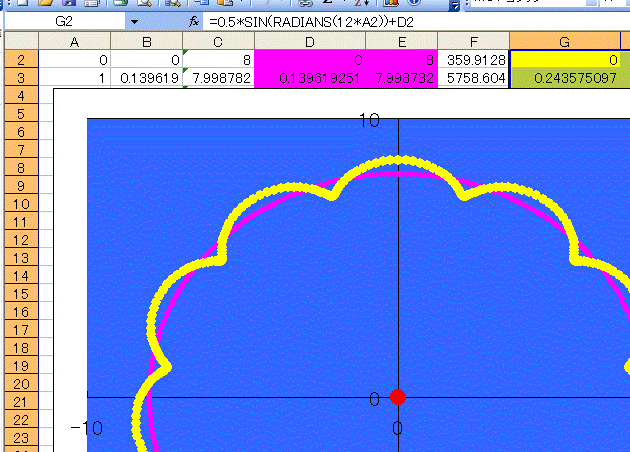Screen dimensions: 630x452
Task: Select row 9 header
Action: pos(21,186)
